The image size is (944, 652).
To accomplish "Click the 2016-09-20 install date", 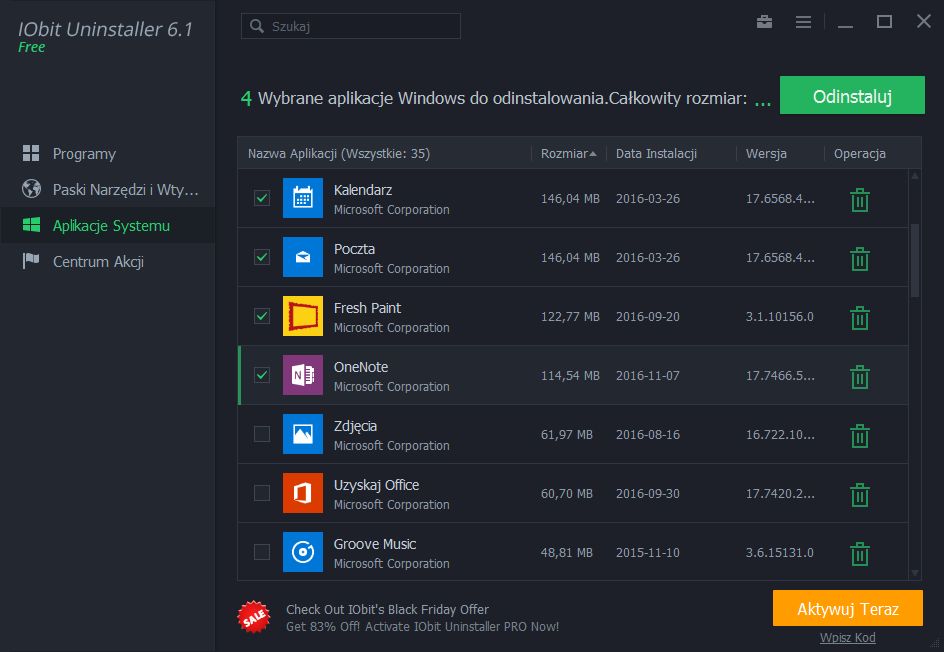I will 647,317.
